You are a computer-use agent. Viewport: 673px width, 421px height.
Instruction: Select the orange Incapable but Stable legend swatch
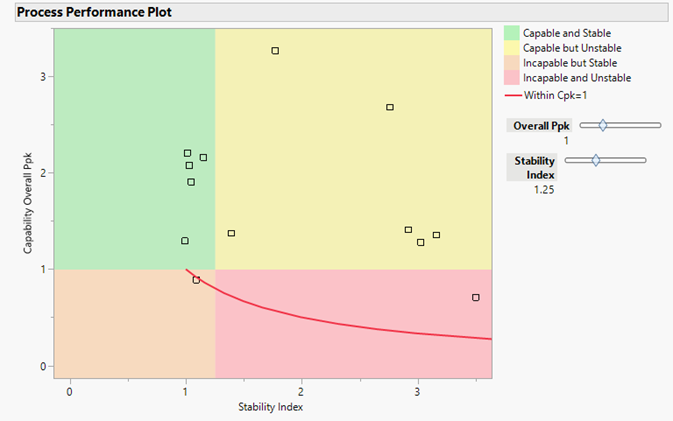click(510, 63)
